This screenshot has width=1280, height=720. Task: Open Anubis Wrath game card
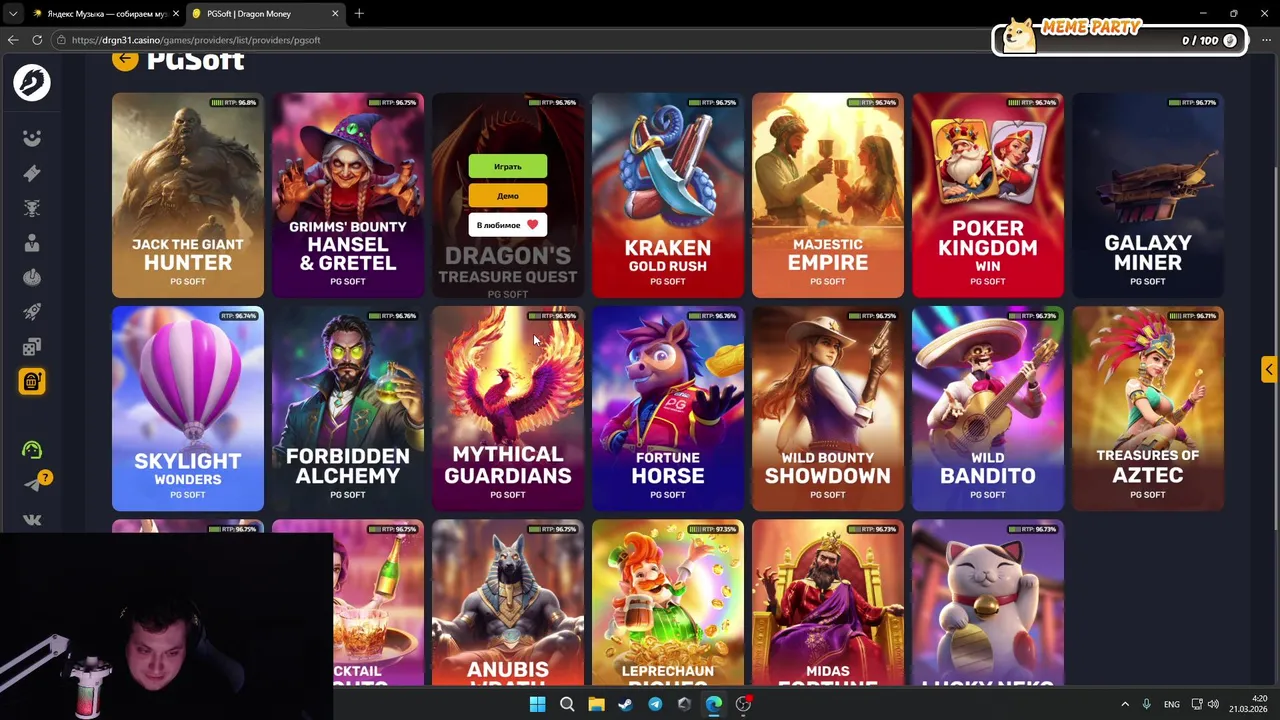coord(508,603)
